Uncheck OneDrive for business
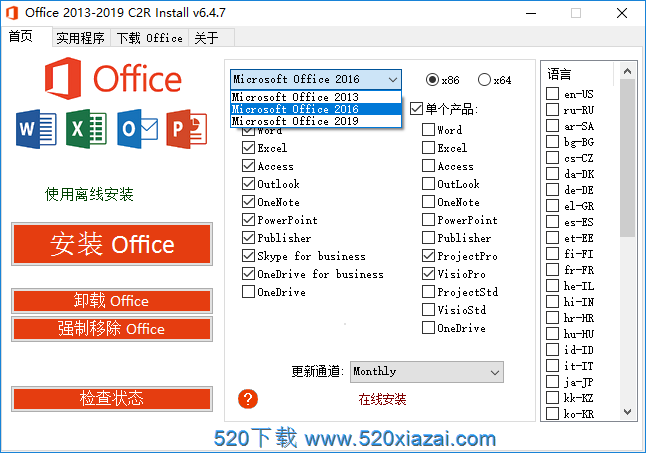The width and height of the screenshot is (646, 453). pyautogui.click(x=248, y=273)
